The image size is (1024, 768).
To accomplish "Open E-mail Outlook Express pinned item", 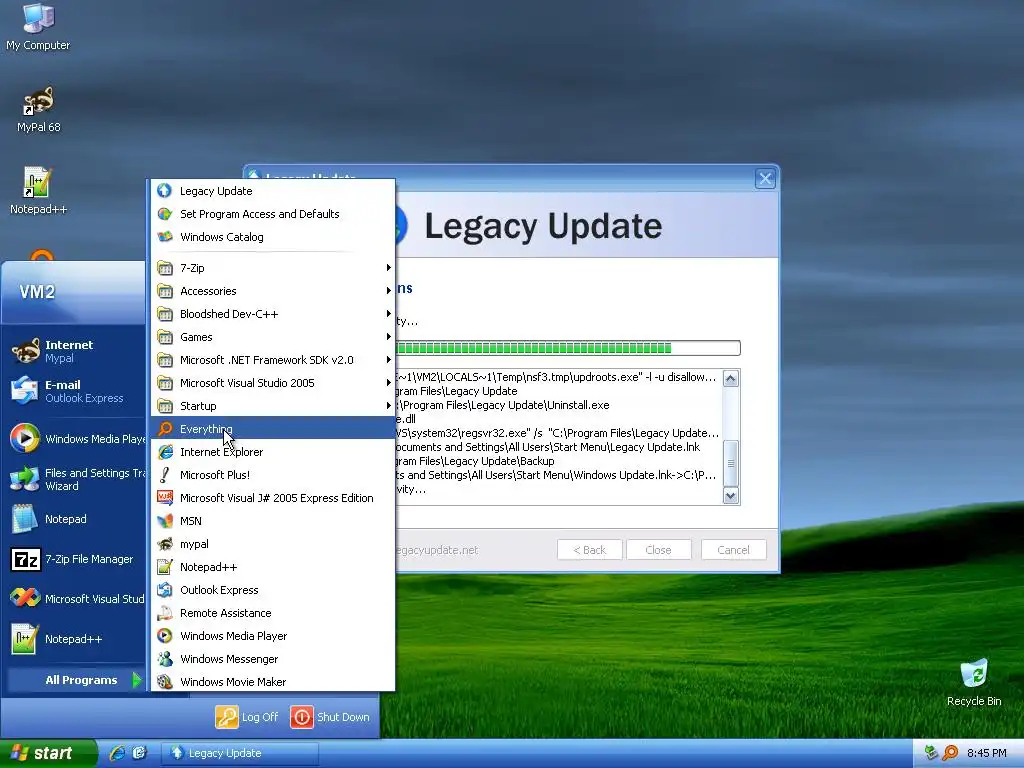I will point(75,391).
